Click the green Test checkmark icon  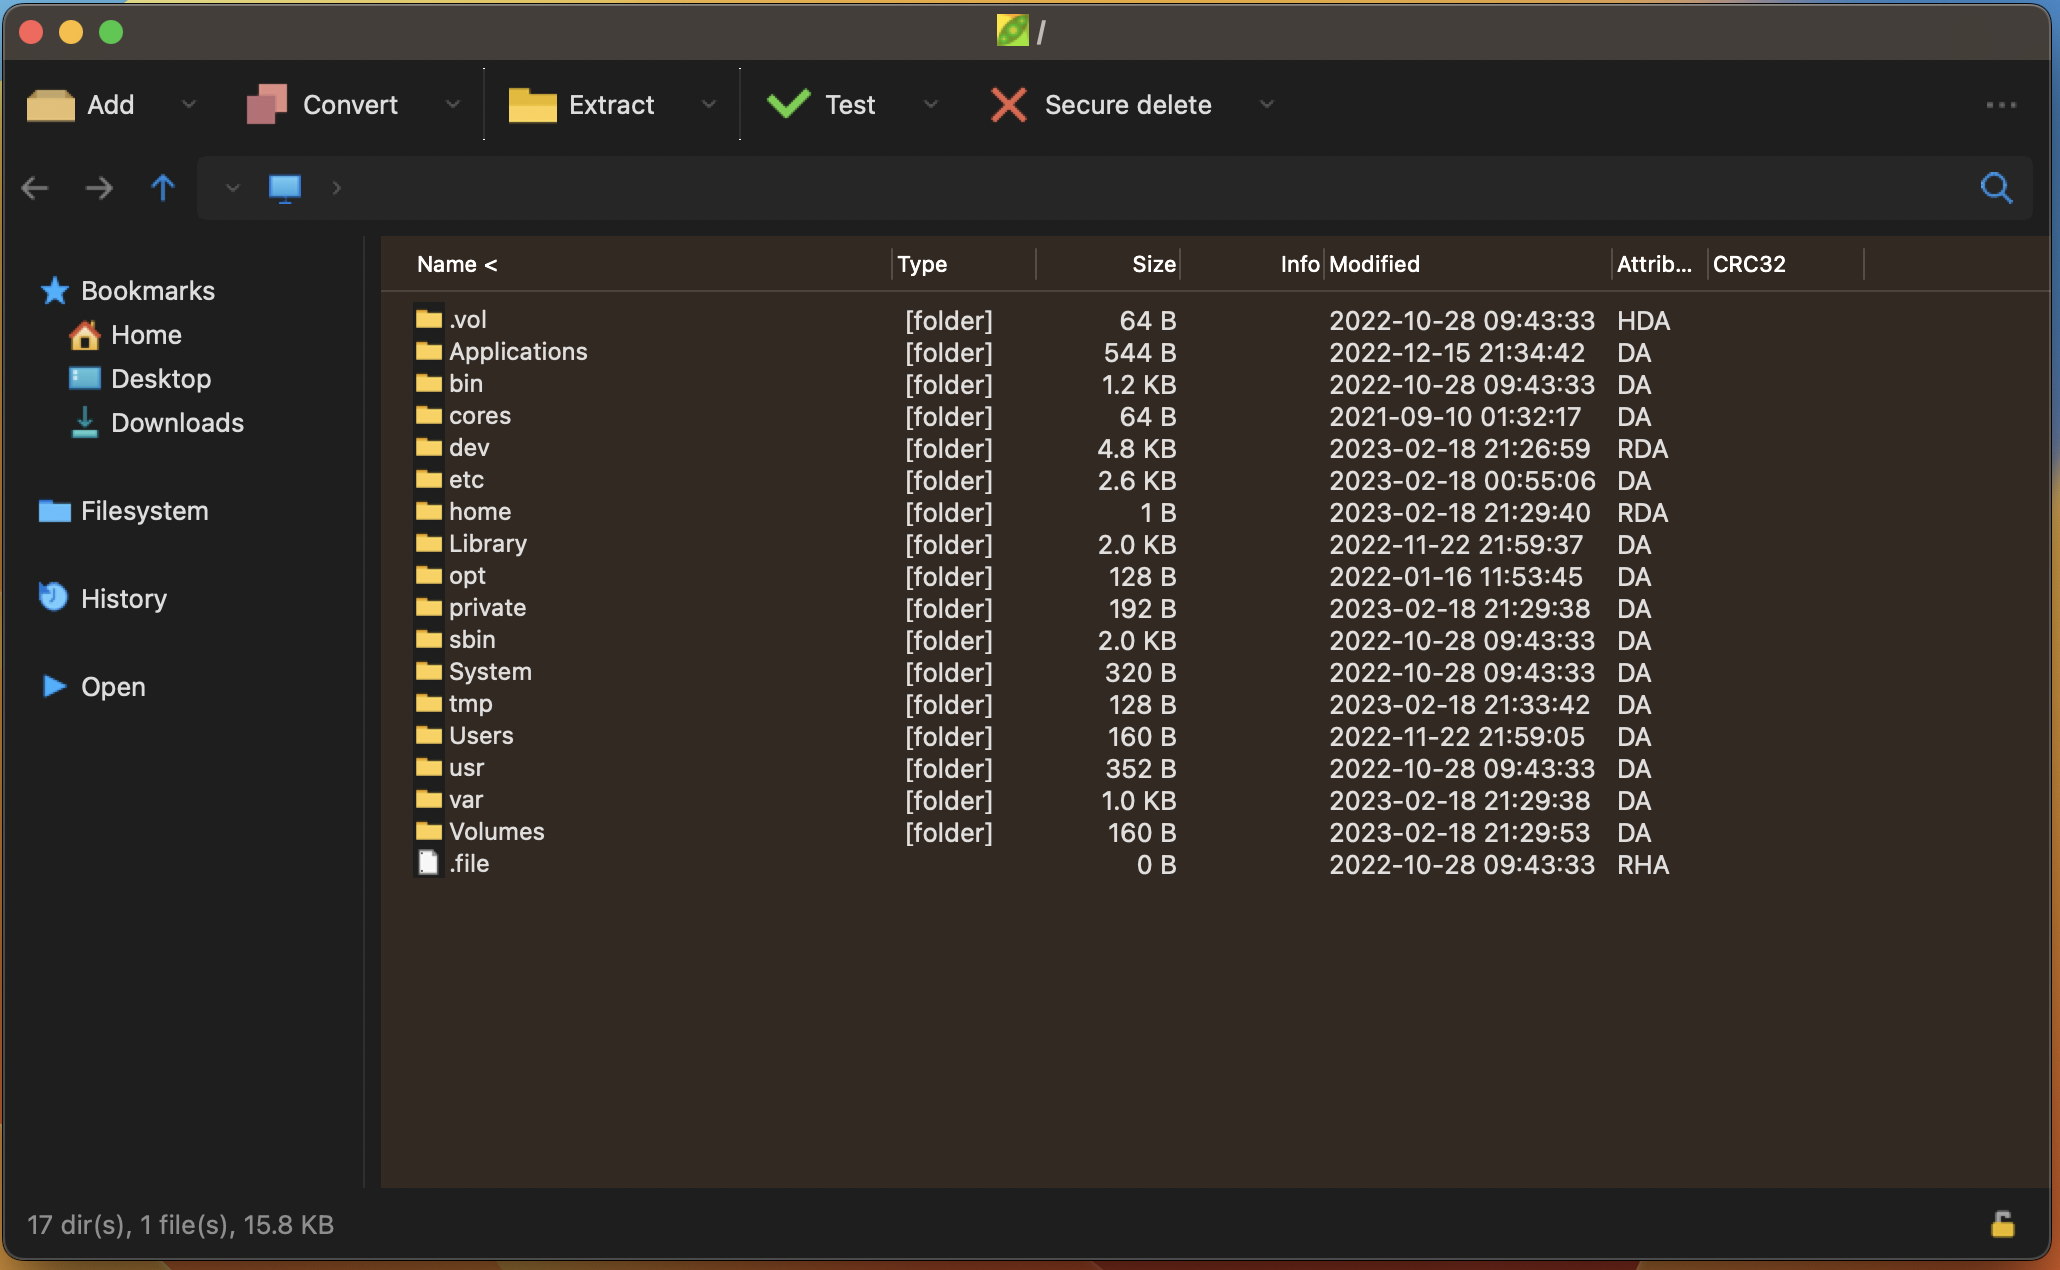[789, 104]
